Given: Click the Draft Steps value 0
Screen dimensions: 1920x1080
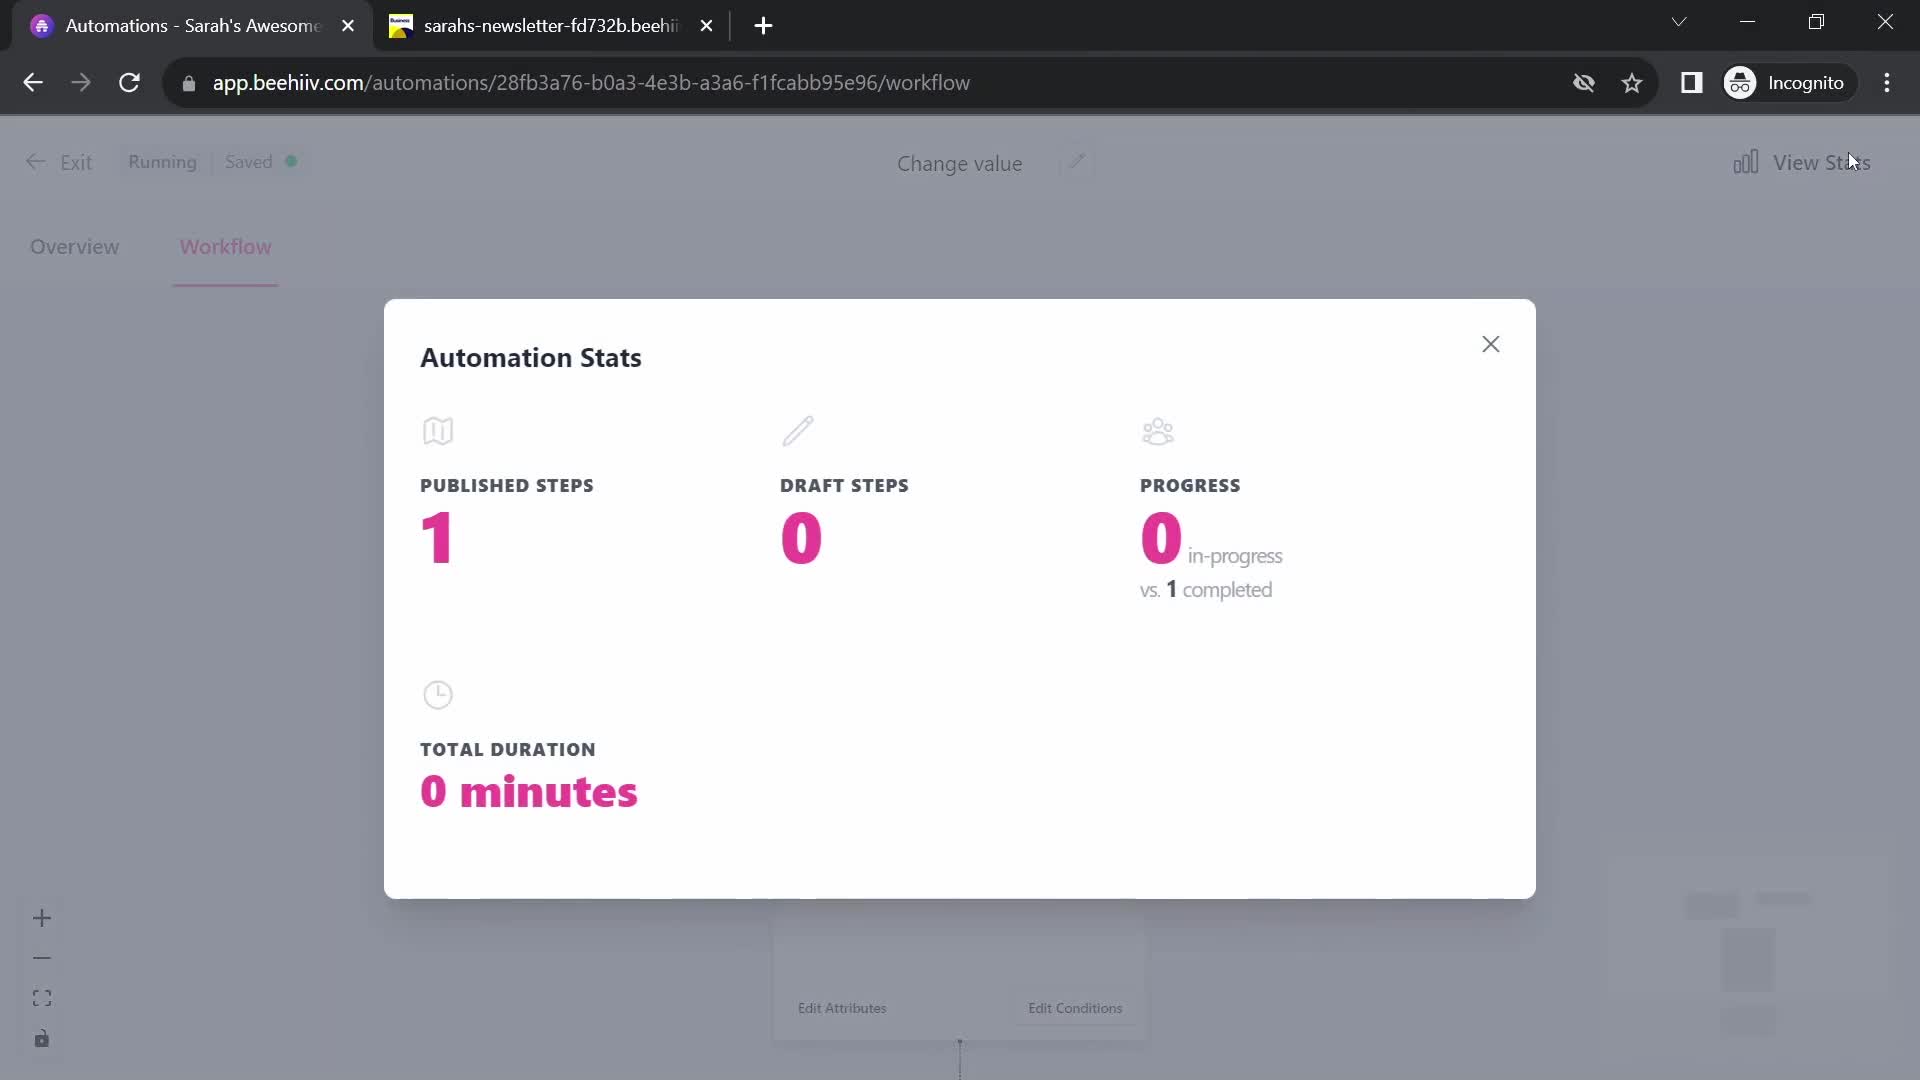Looking at the screenshot, I should 801,538.
